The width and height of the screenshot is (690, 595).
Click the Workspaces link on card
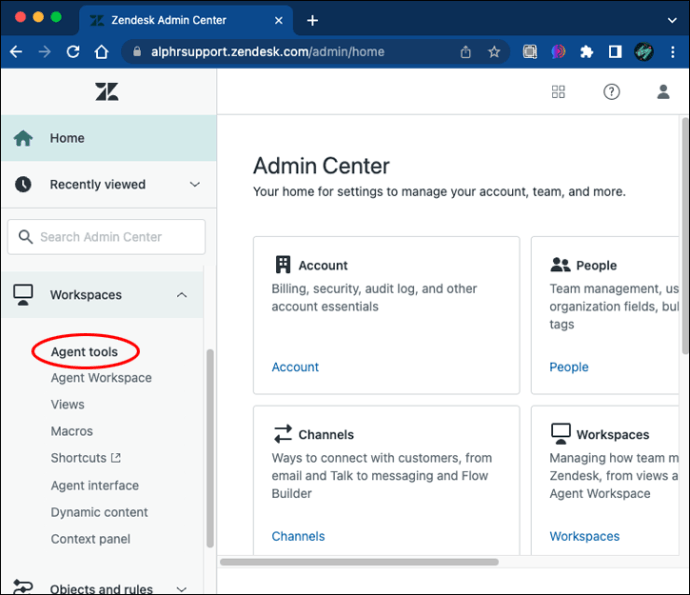[x=584, y=536]
